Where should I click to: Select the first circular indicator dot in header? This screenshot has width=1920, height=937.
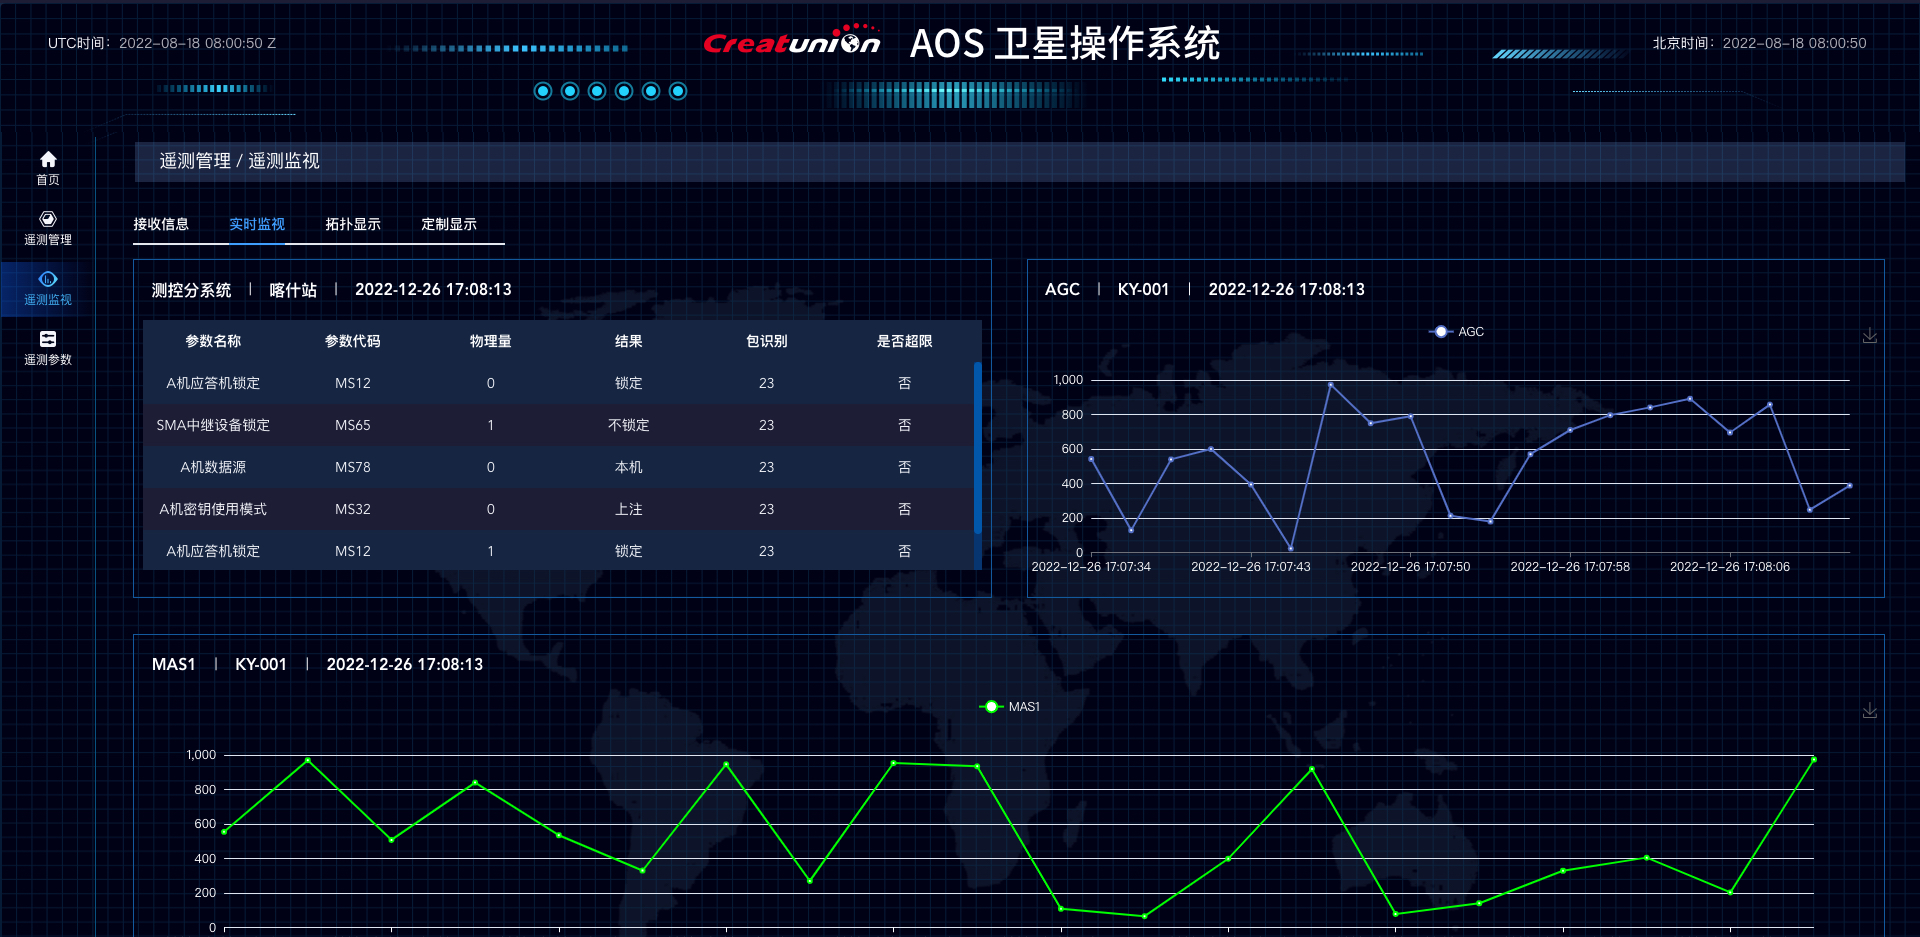tap(543, 91)
